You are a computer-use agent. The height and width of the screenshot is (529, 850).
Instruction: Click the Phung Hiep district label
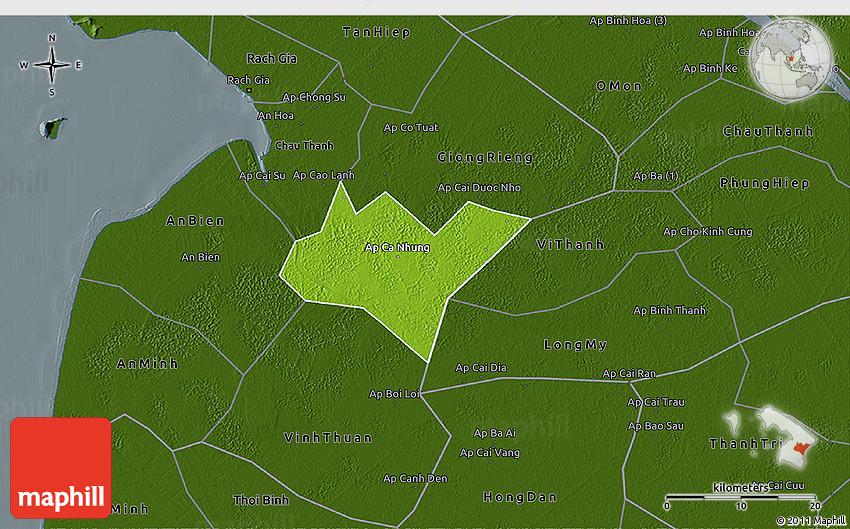pos(763,183)
